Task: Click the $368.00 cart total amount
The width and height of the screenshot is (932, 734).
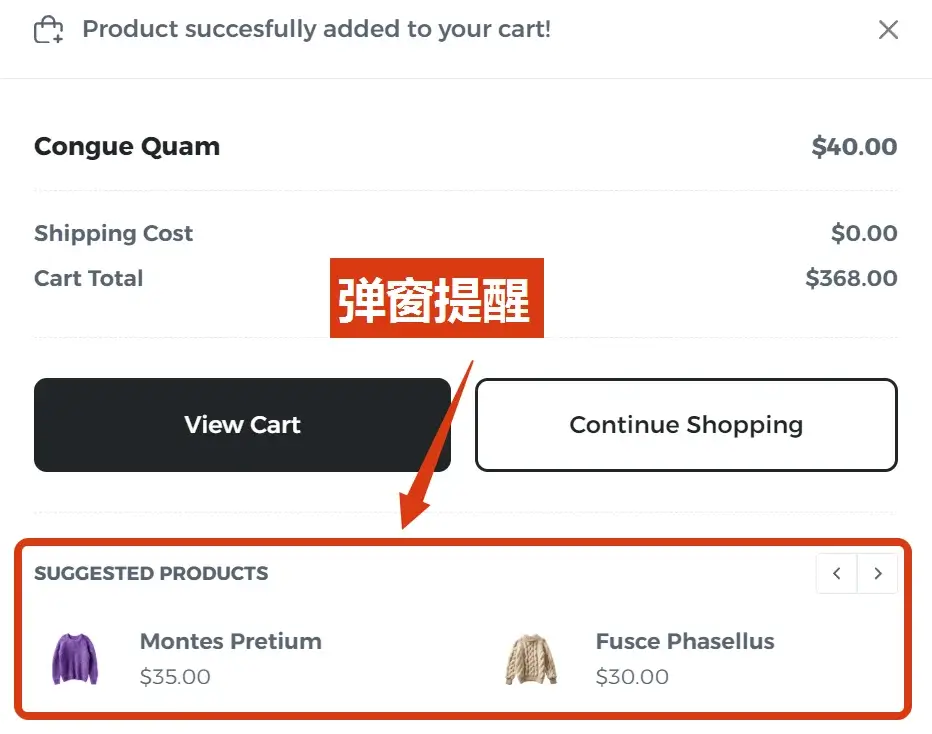Action: pos(851,278)
